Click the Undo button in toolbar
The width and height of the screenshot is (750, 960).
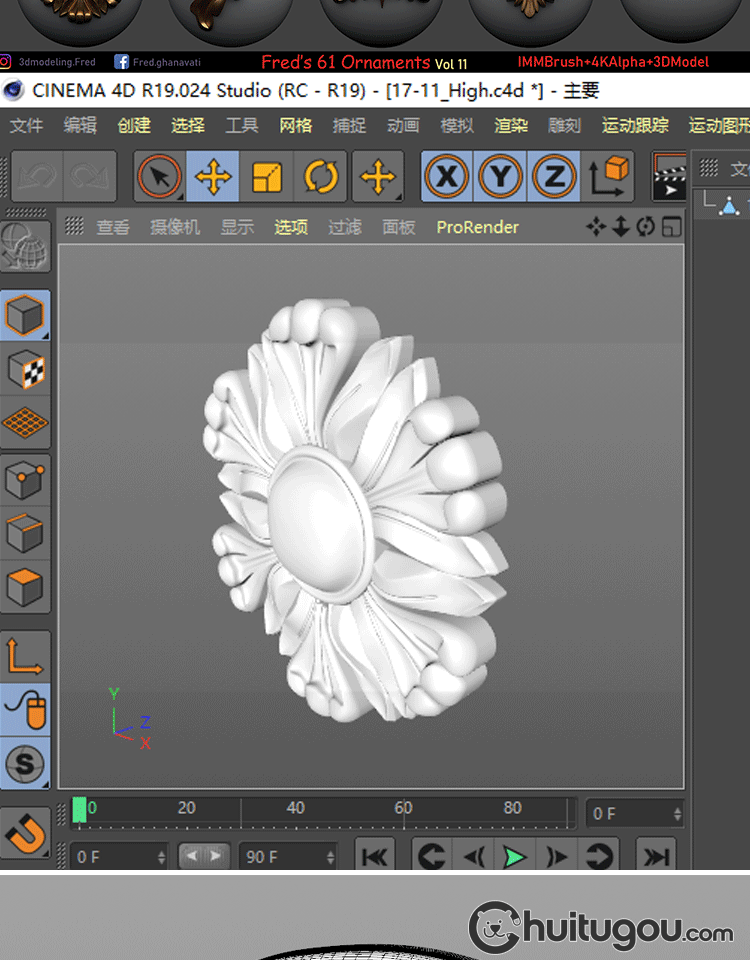37,178
